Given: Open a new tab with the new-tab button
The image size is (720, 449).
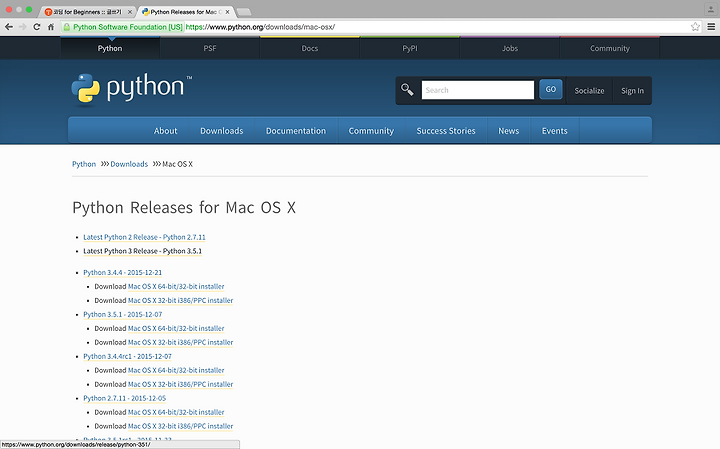Looking at the screenshot, I should click(x=244, y=12).
